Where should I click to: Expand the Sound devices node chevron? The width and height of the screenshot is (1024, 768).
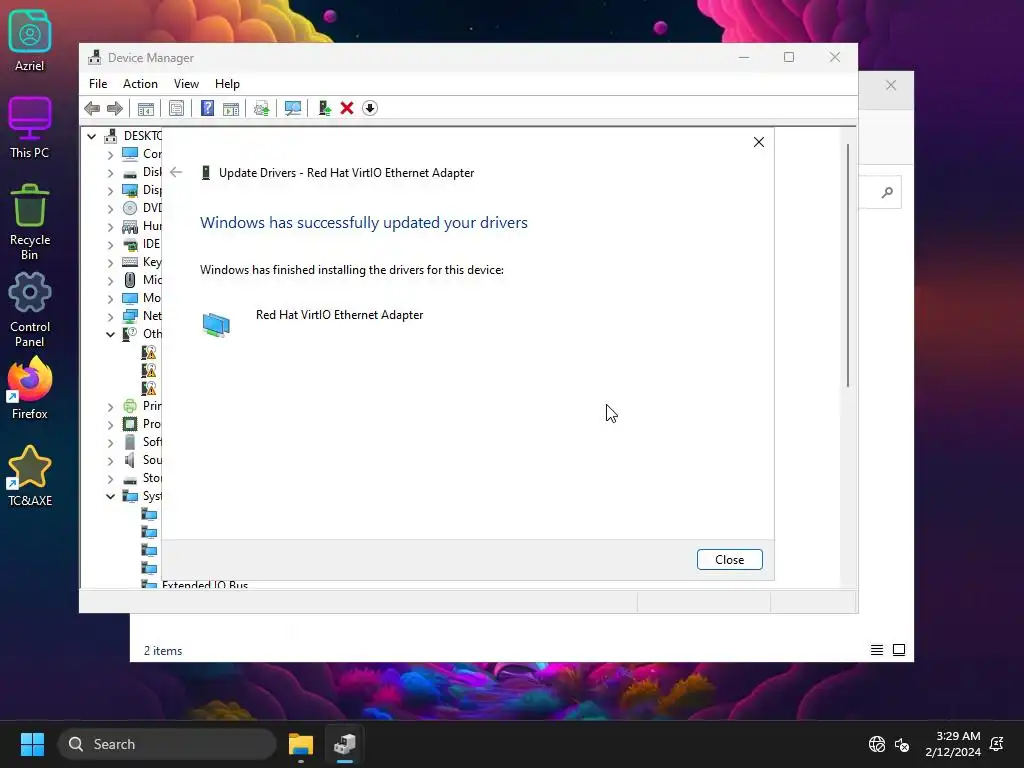coord(110,460)
